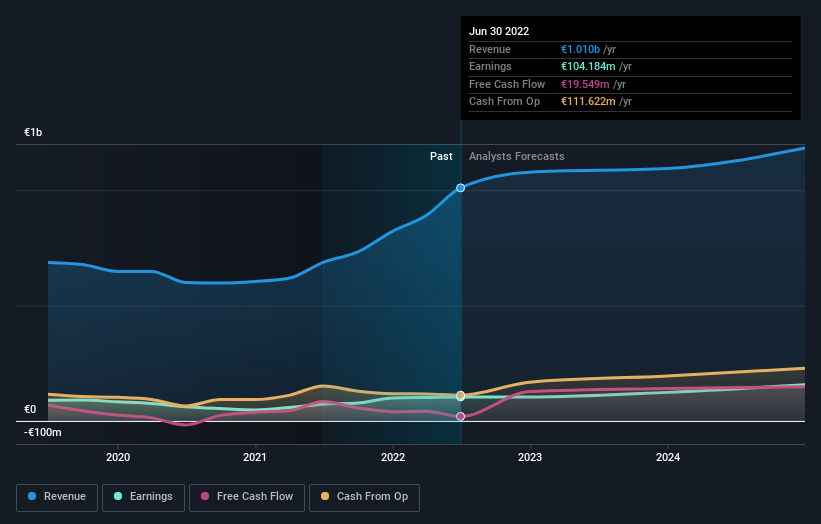Click the €1.010b revenue value in tooltip
Viewport: 821px width, 524px height.
[x=580, y=49]
